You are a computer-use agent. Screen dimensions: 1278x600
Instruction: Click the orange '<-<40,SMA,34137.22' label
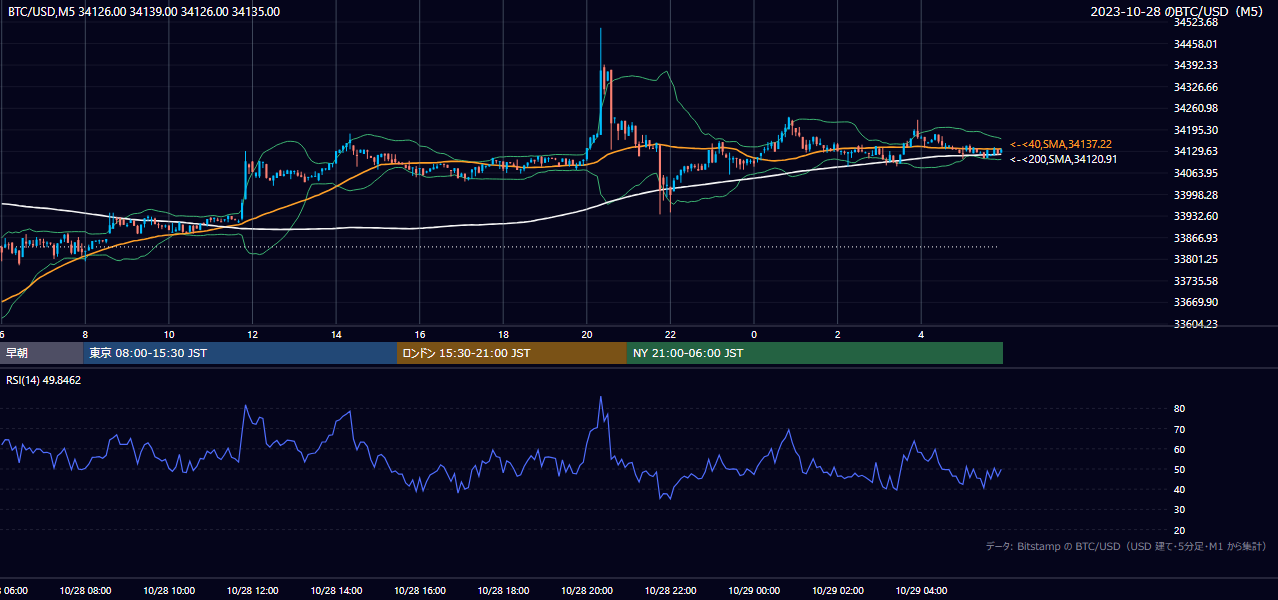pyautogui.click(x=1060, y=144)
